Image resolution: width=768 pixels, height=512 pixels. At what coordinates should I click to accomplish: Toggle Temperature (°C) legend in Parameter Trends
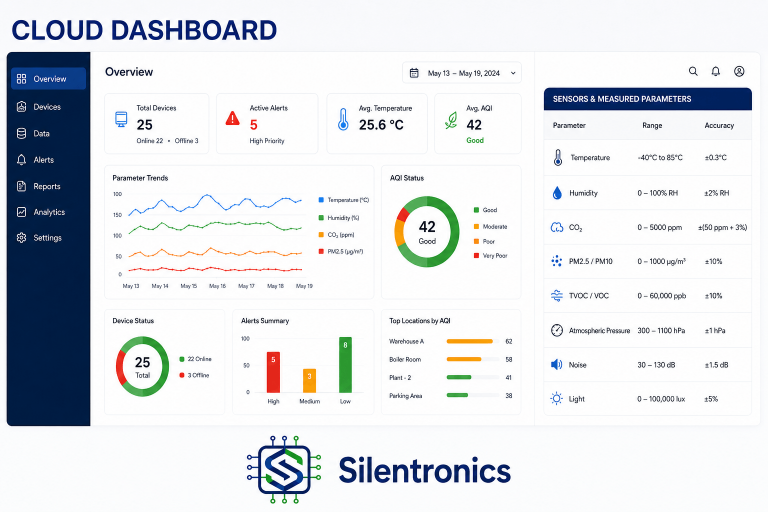pyautogui.click(x=344, y=200)
